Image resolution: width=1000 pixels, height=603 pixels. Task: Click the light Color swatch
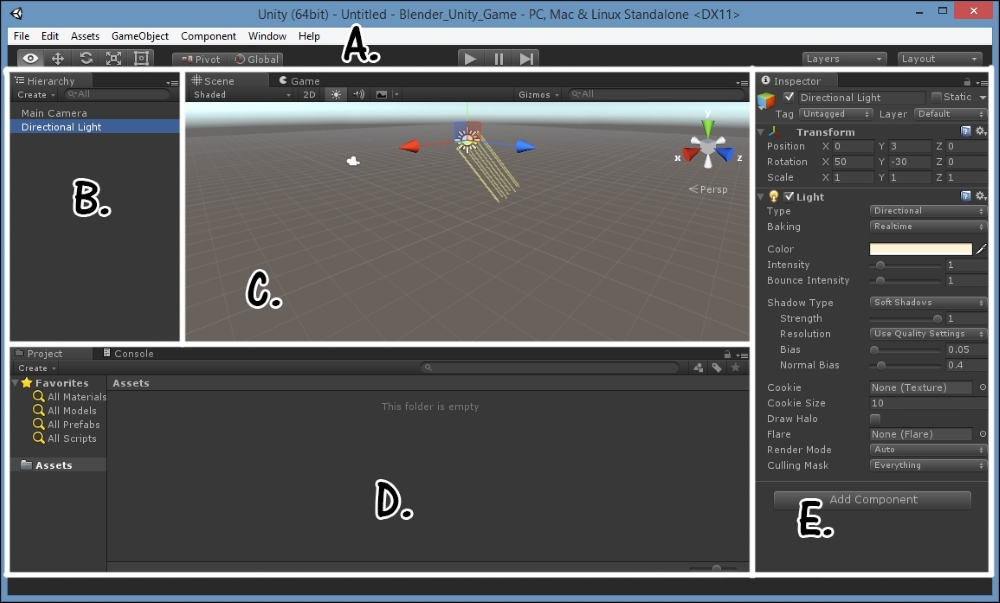click(921, 249)
